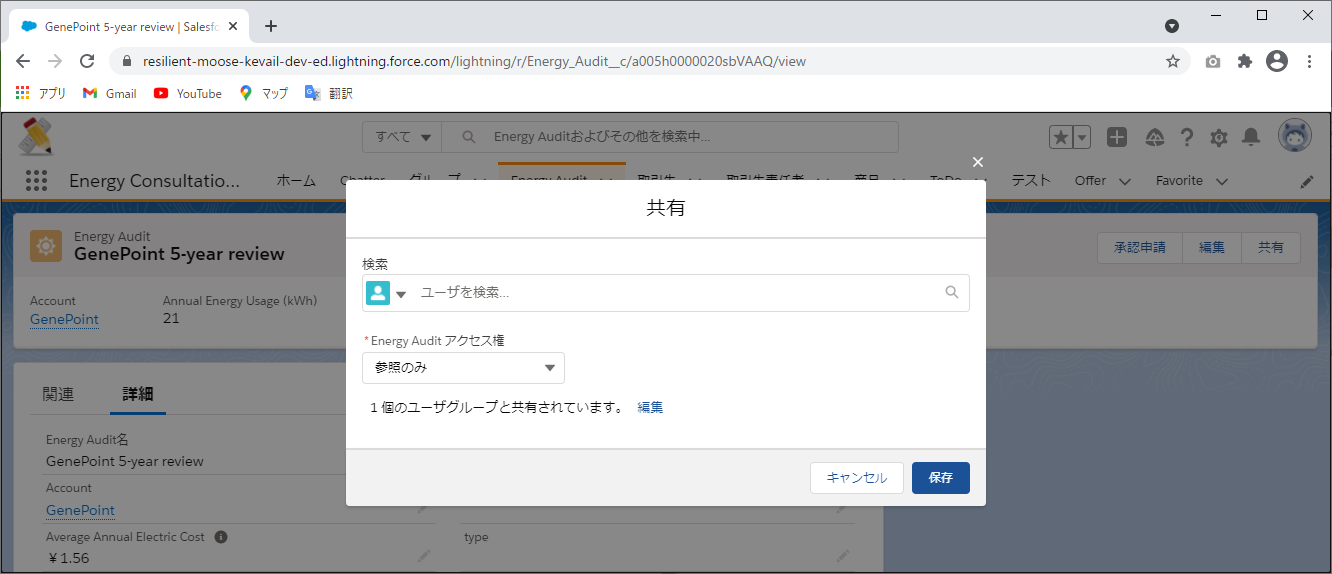Open the user profile avatar
Screen dimensions: 1332x574
pos(1295,137)
